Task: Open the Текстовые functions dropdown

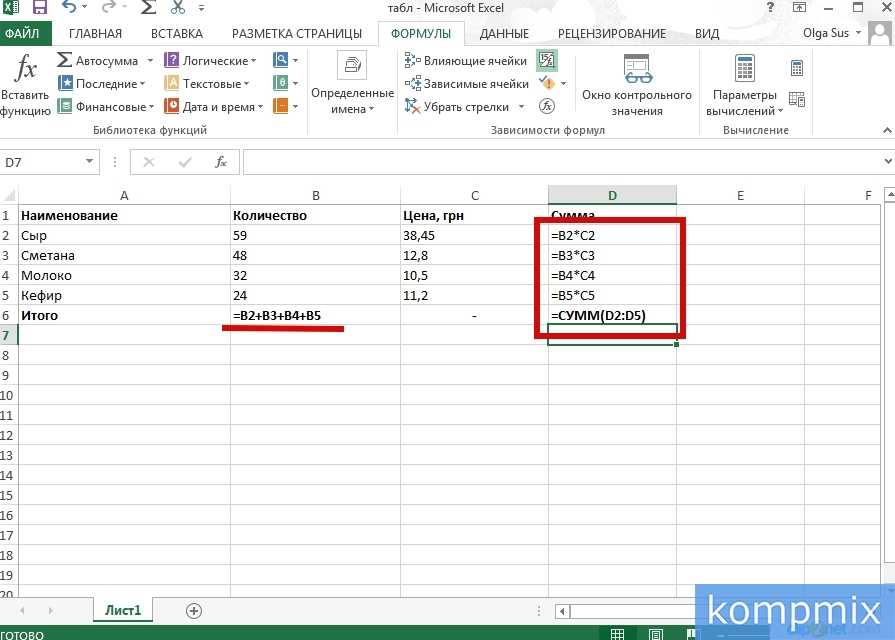Action: click(207, 84)
